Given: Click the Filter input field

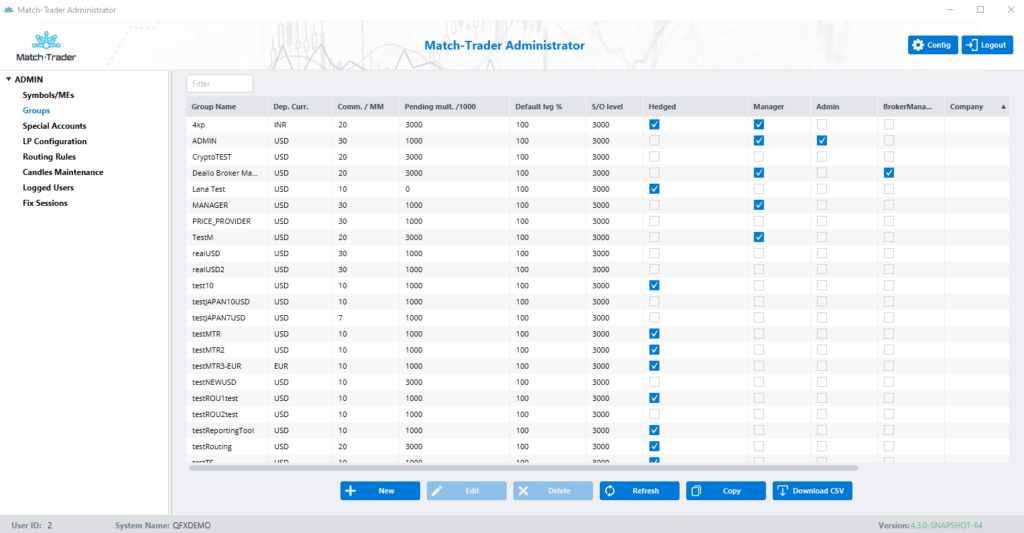Looking at the screenshot, I should tap(220, 84).
